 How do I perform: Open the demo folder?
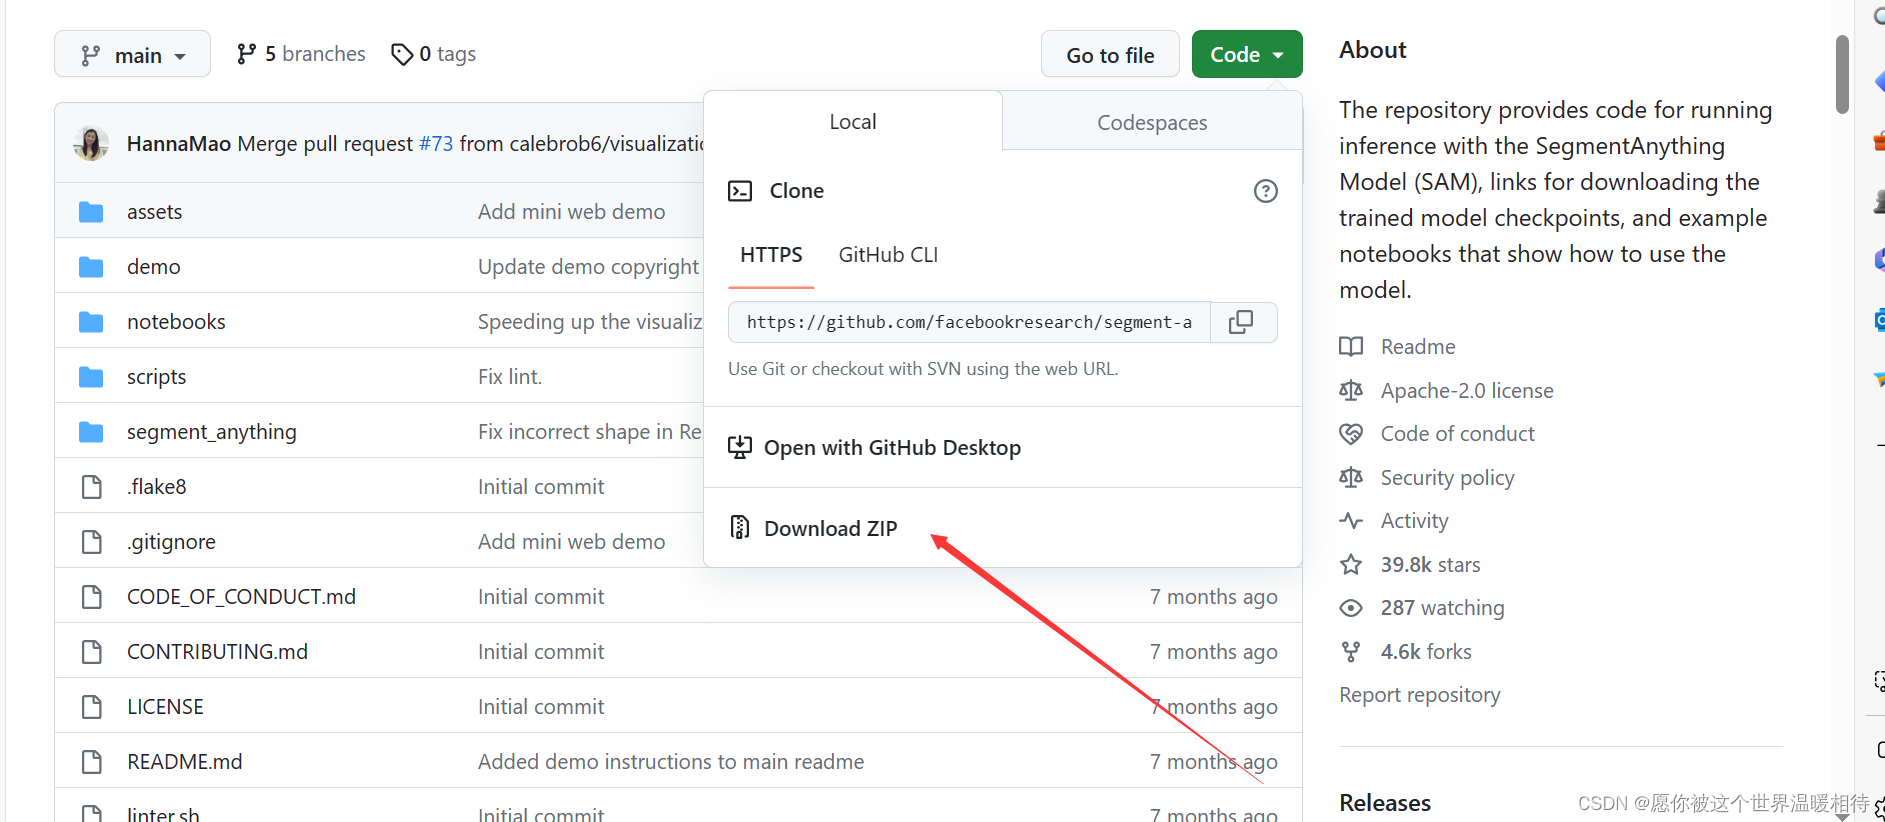153,266
